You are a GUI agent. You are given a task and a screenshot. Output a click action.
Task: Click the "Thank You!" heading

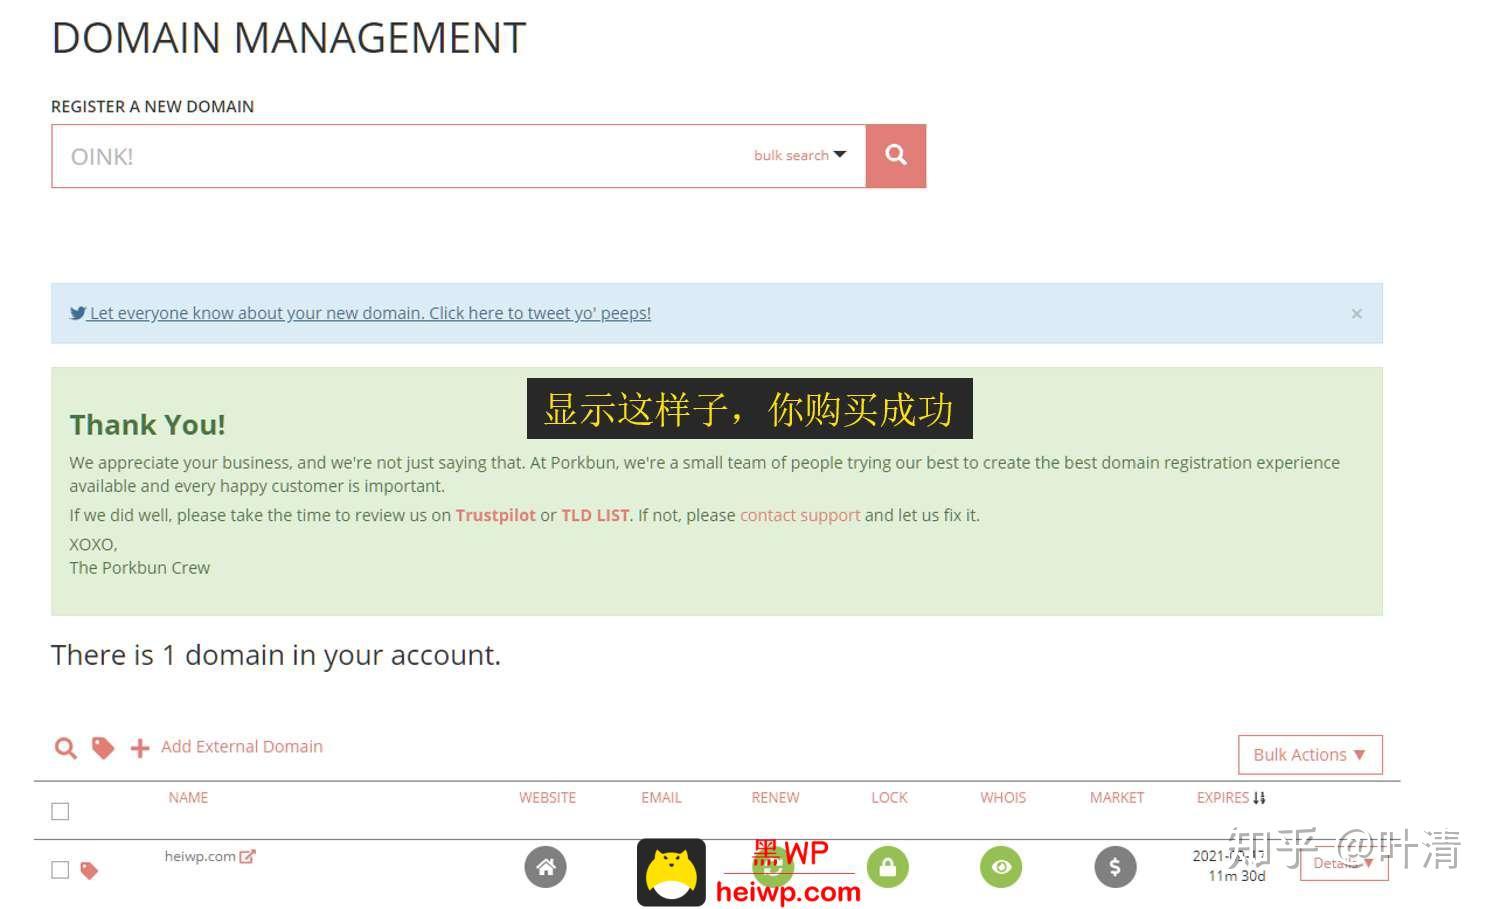[x=147, y=424]
